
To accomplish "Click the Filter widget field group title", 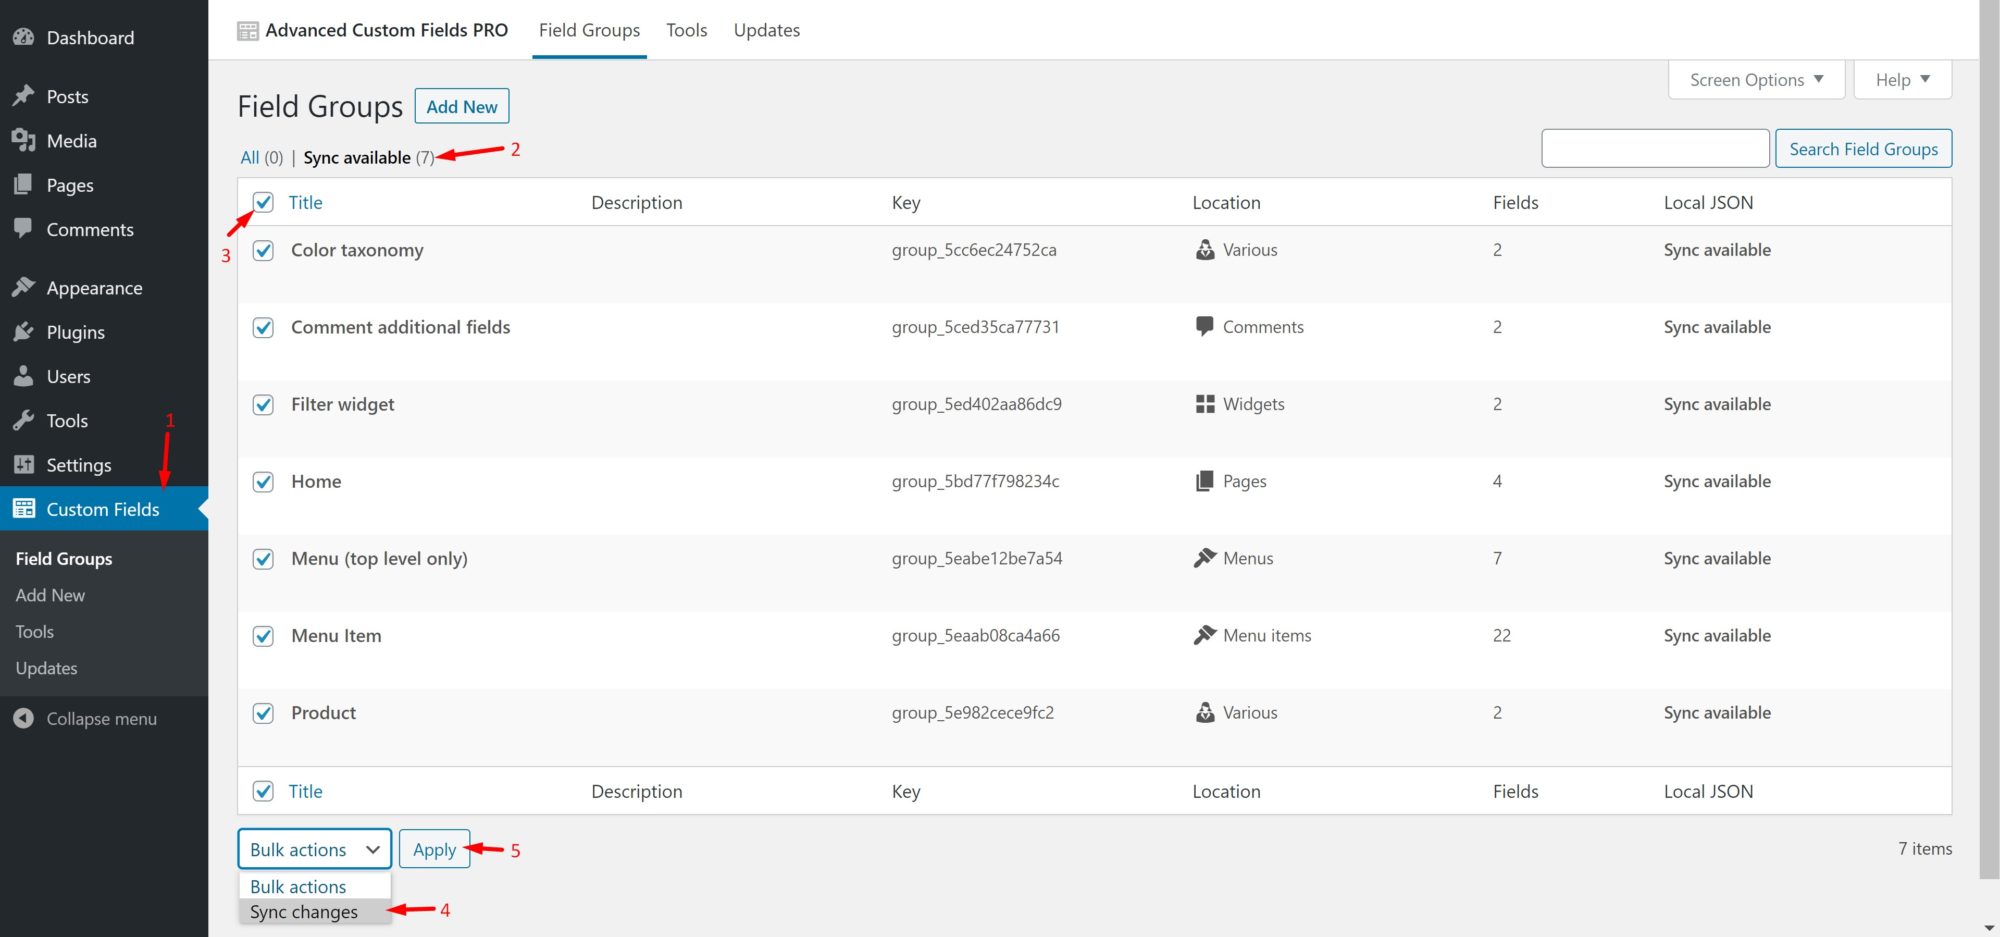I will [342, 404].
